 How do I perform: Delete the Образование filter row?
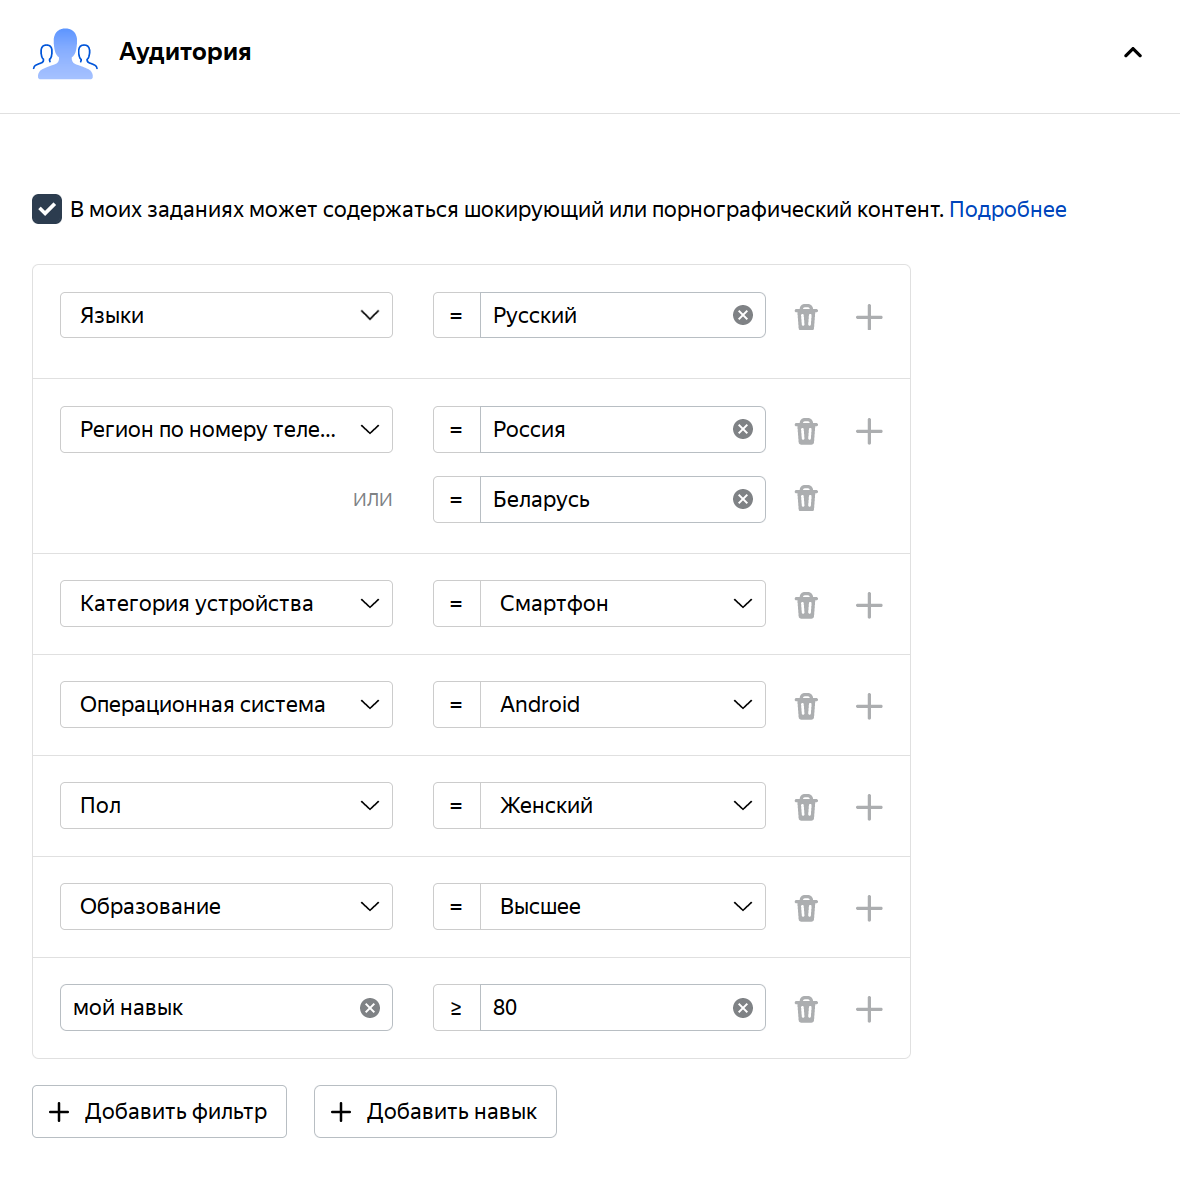coord(806,908)
